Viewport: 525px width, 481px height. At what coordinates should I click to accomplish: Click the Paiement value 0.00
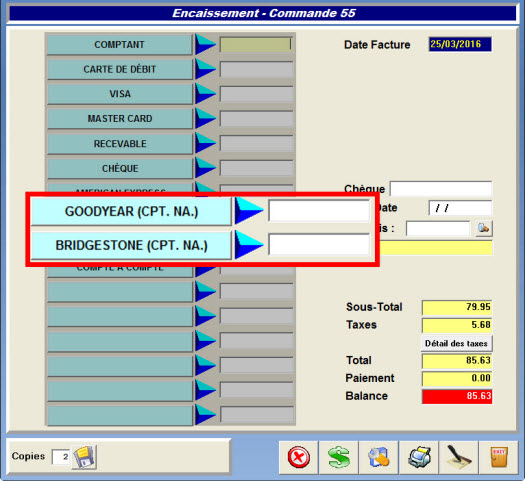(457, 378)
